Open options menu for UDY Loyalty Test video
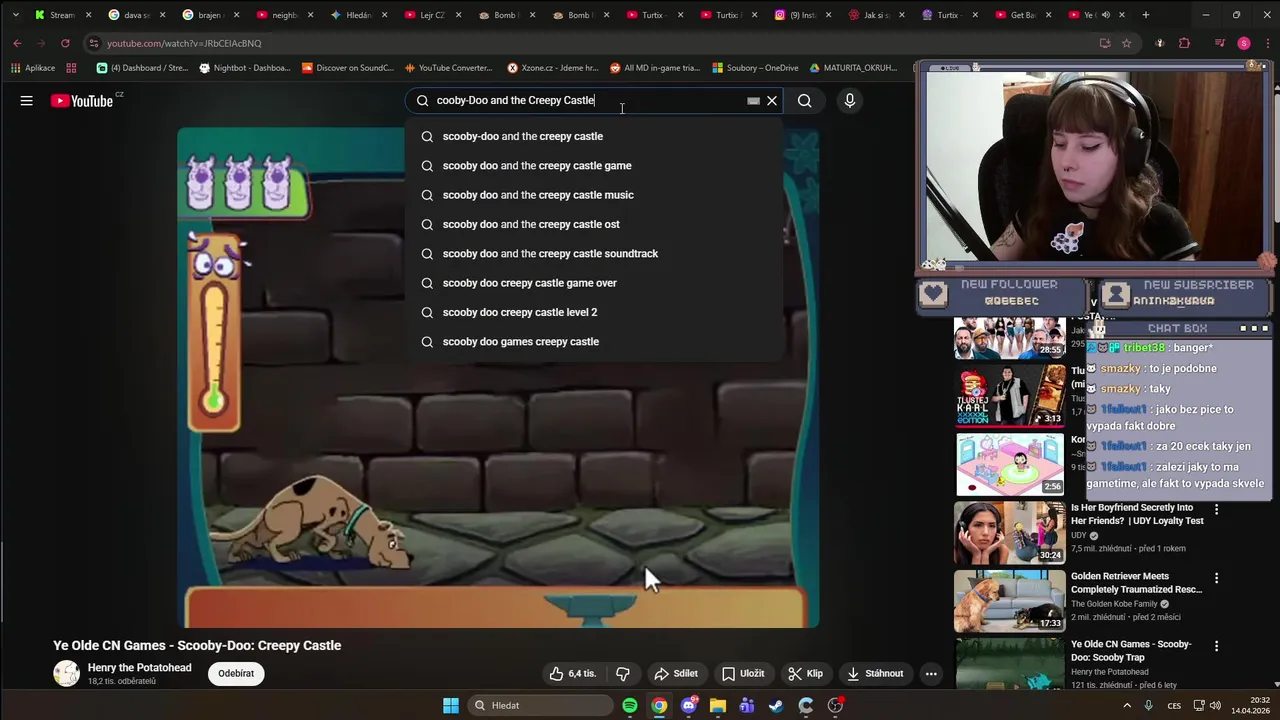This screenshot has width=1280, height=720. [x=1216, y=510]
